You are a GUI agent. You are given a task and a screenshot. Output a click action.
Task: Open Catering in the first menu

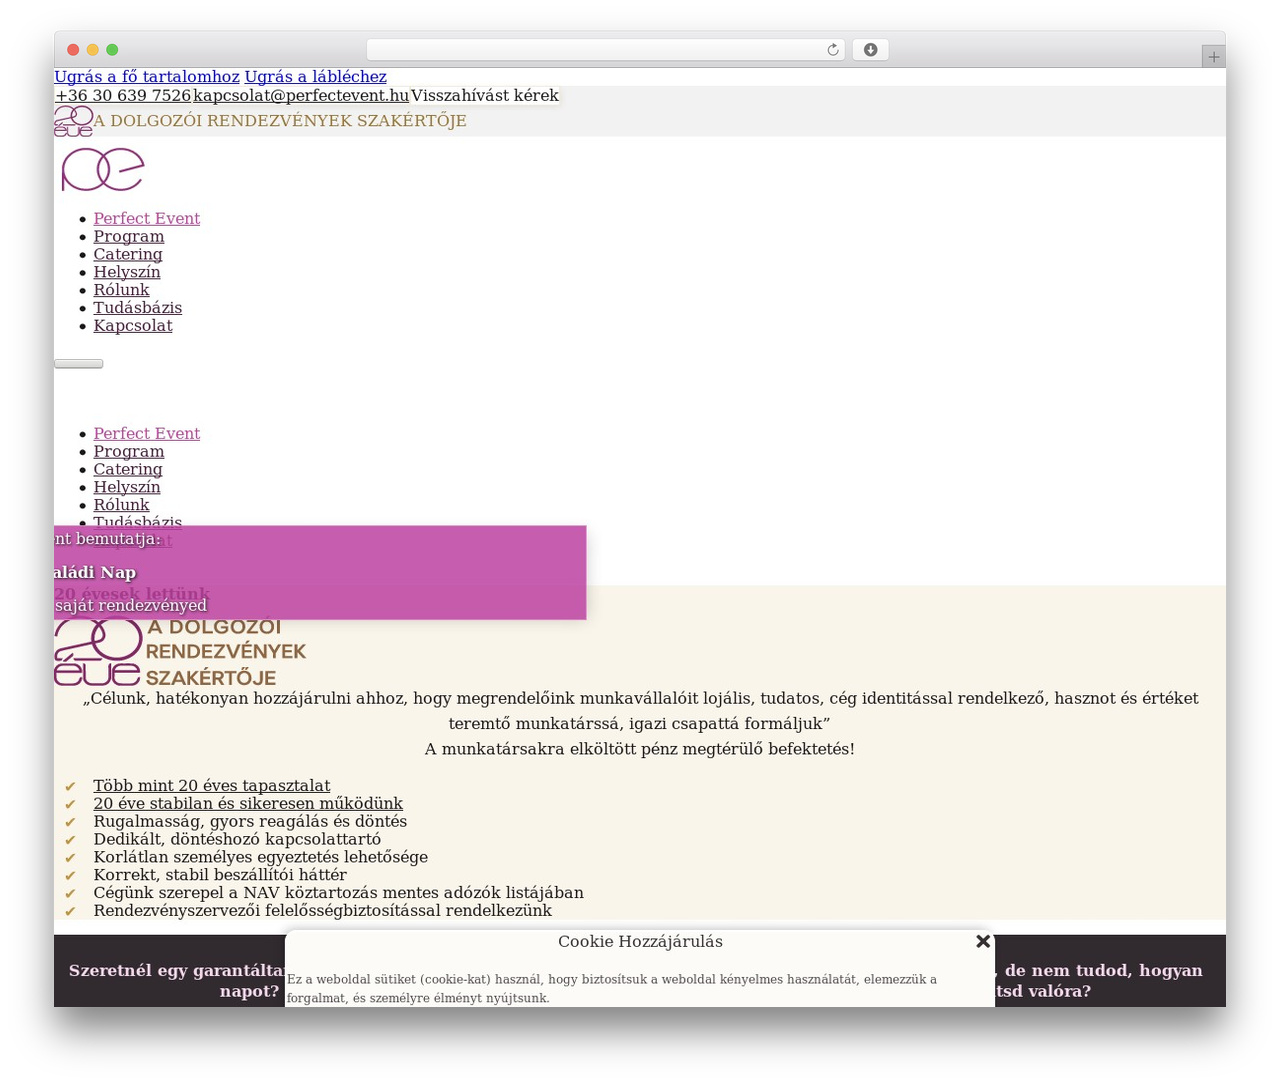pos(128,254)
